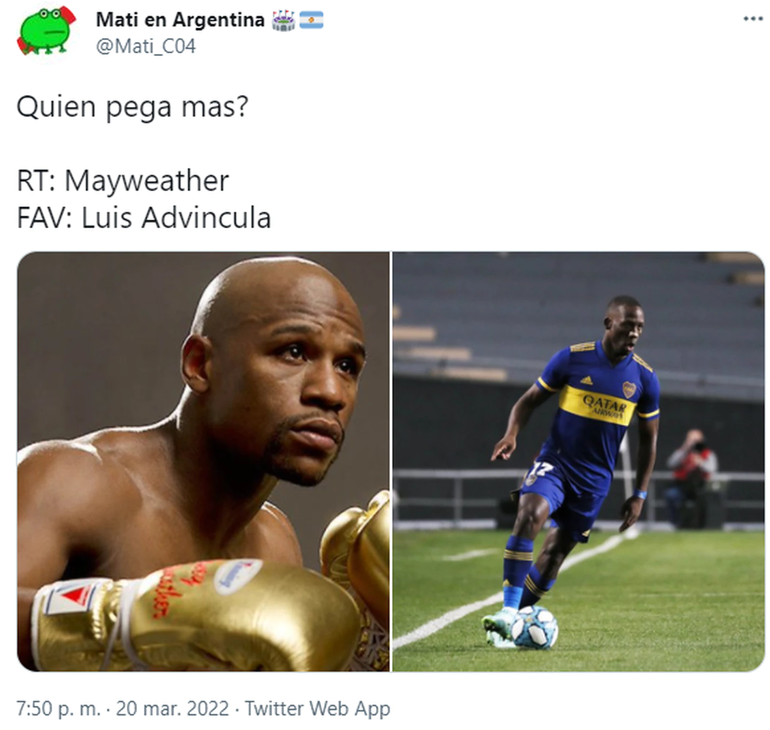
Task: Open the green frog profile avatar
Action: pyautogui.click(x=47, y=30)
